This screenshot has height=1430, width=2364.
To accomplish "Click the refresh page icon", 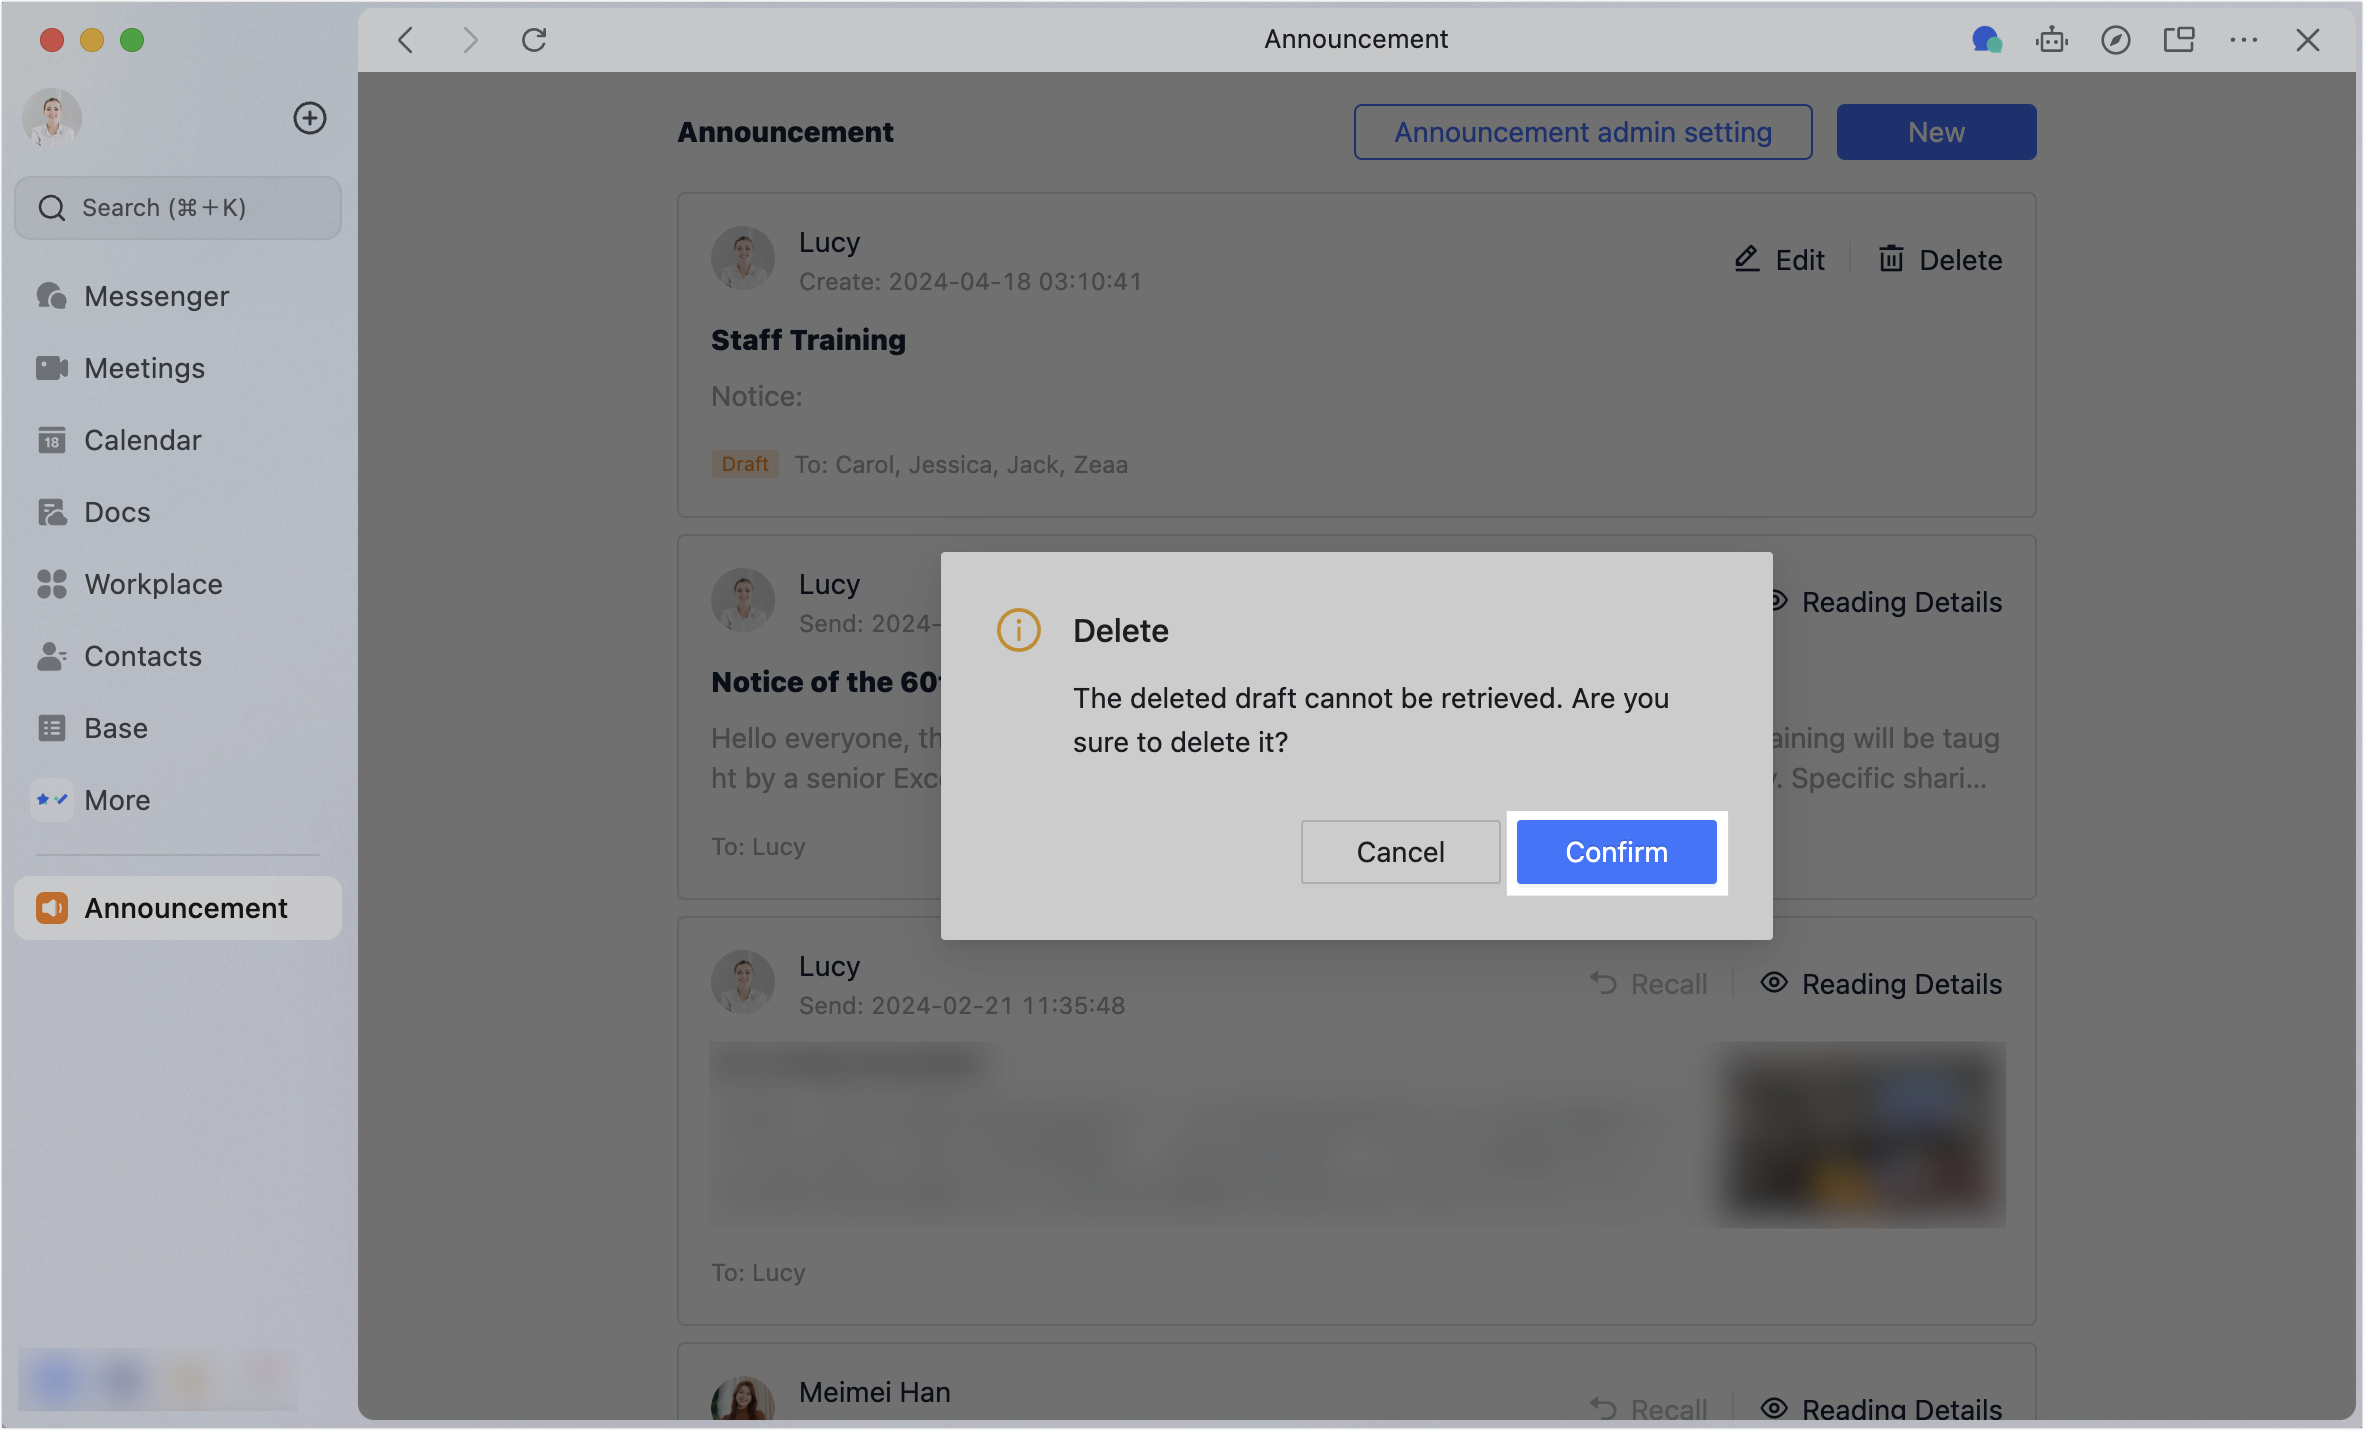I will 534,40.
